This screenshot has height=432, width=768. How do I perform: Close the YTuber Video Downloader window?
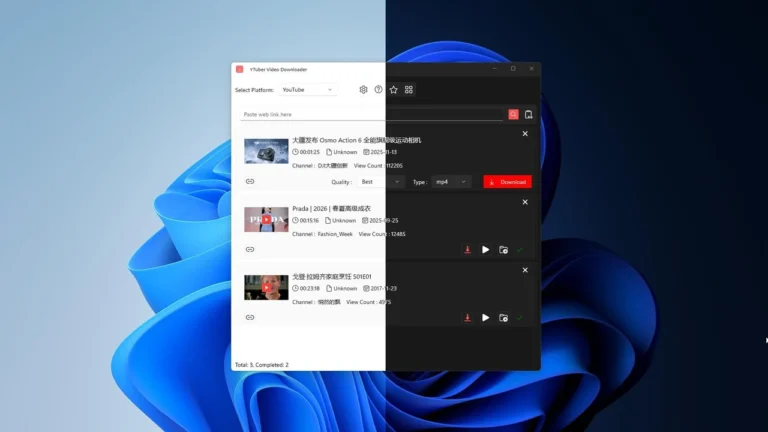531,69
